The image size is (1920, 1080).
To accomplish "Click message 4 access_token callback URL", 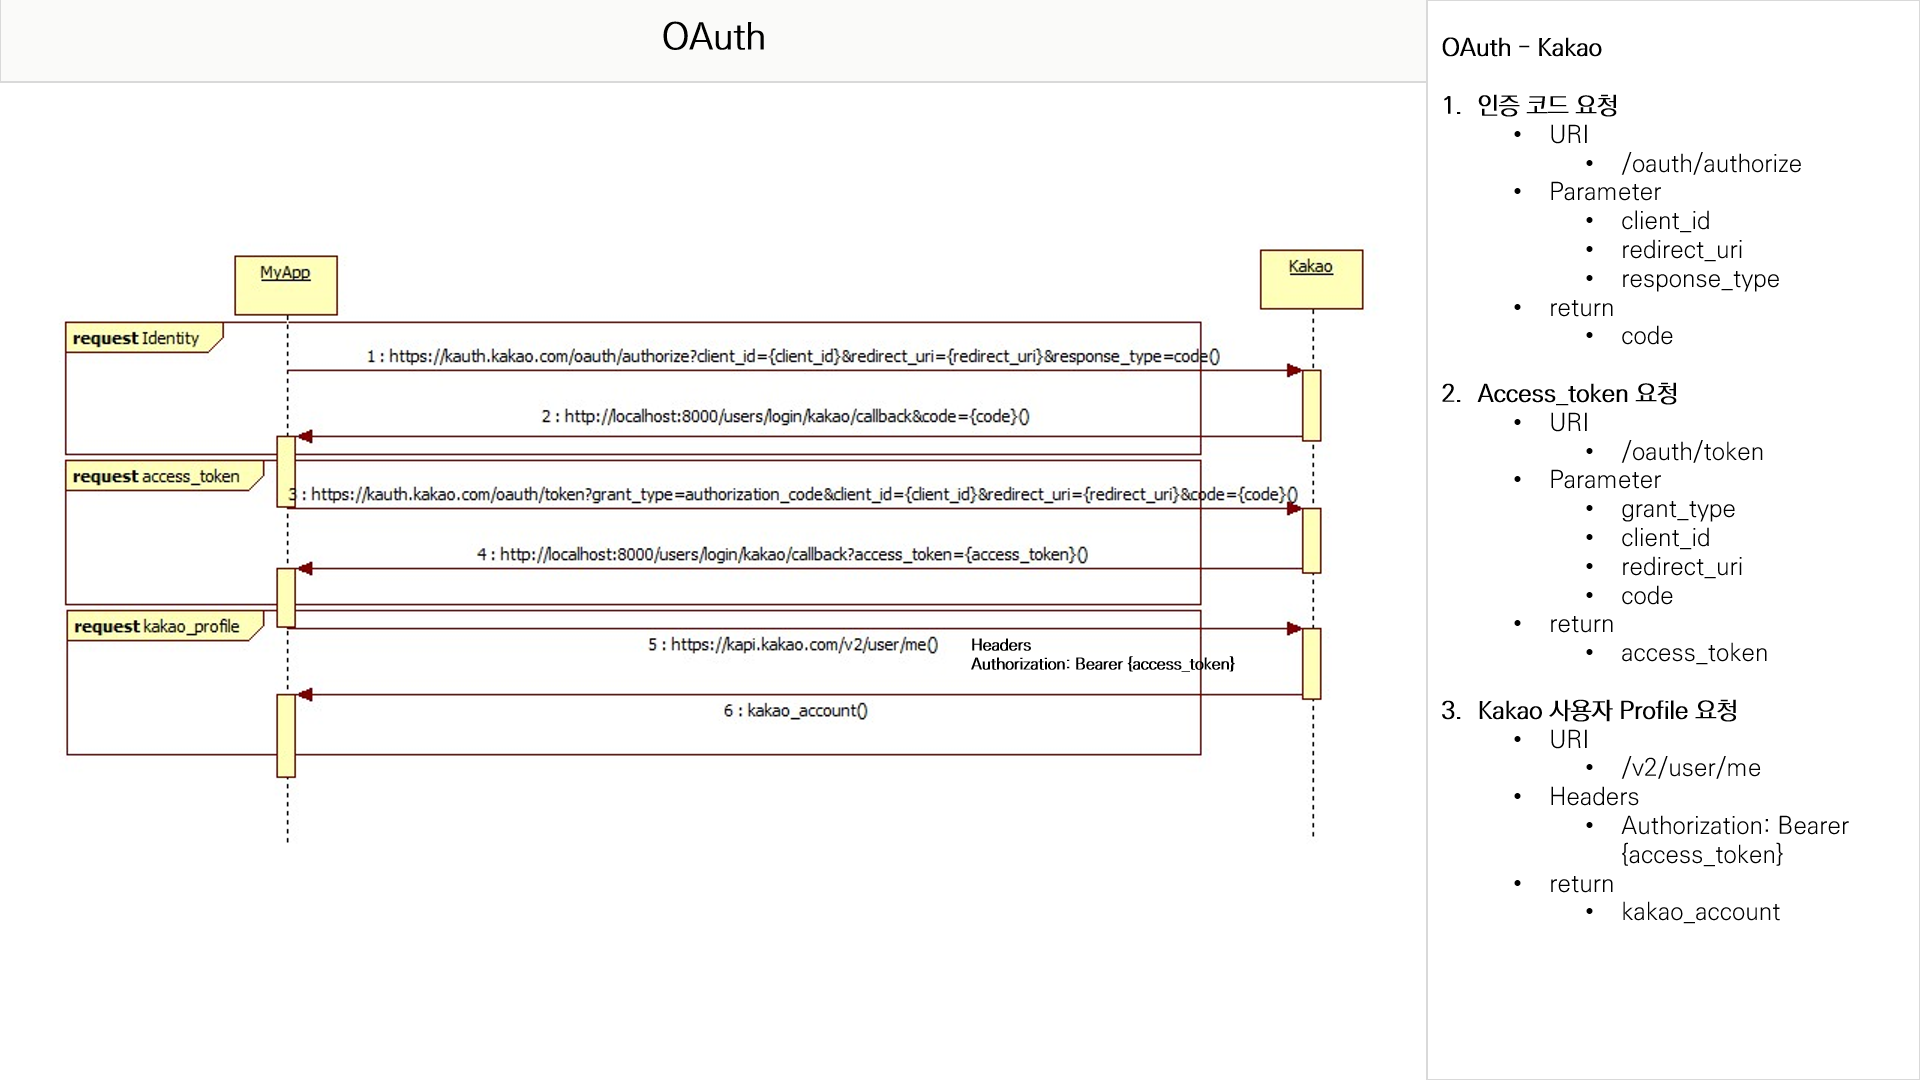I will point(782,554).
